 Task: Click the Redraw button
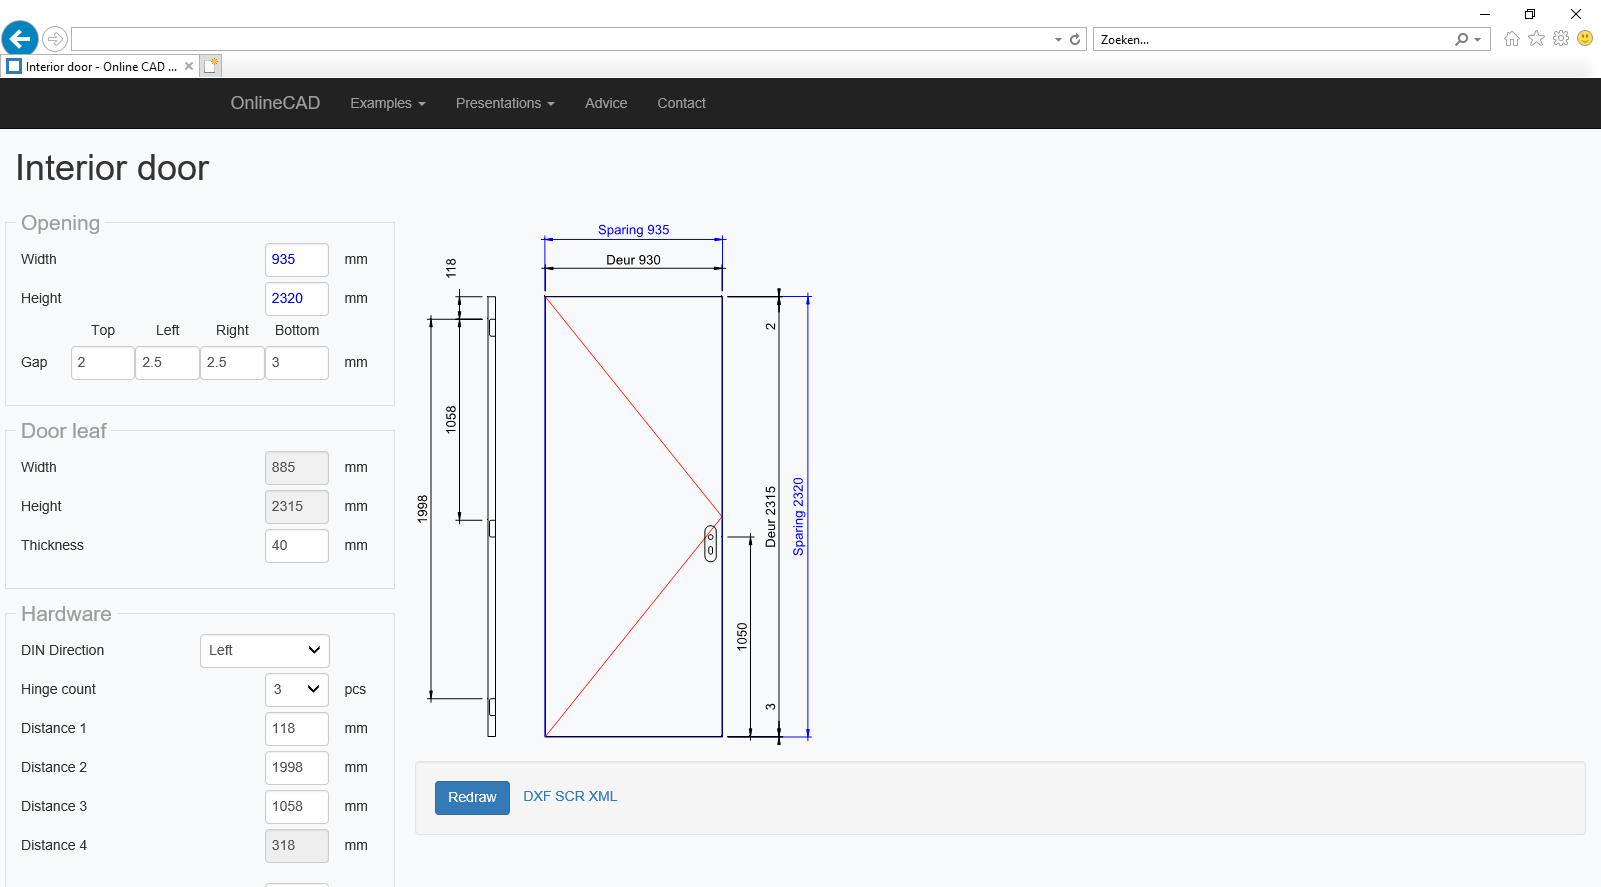(x=472, y=797)
